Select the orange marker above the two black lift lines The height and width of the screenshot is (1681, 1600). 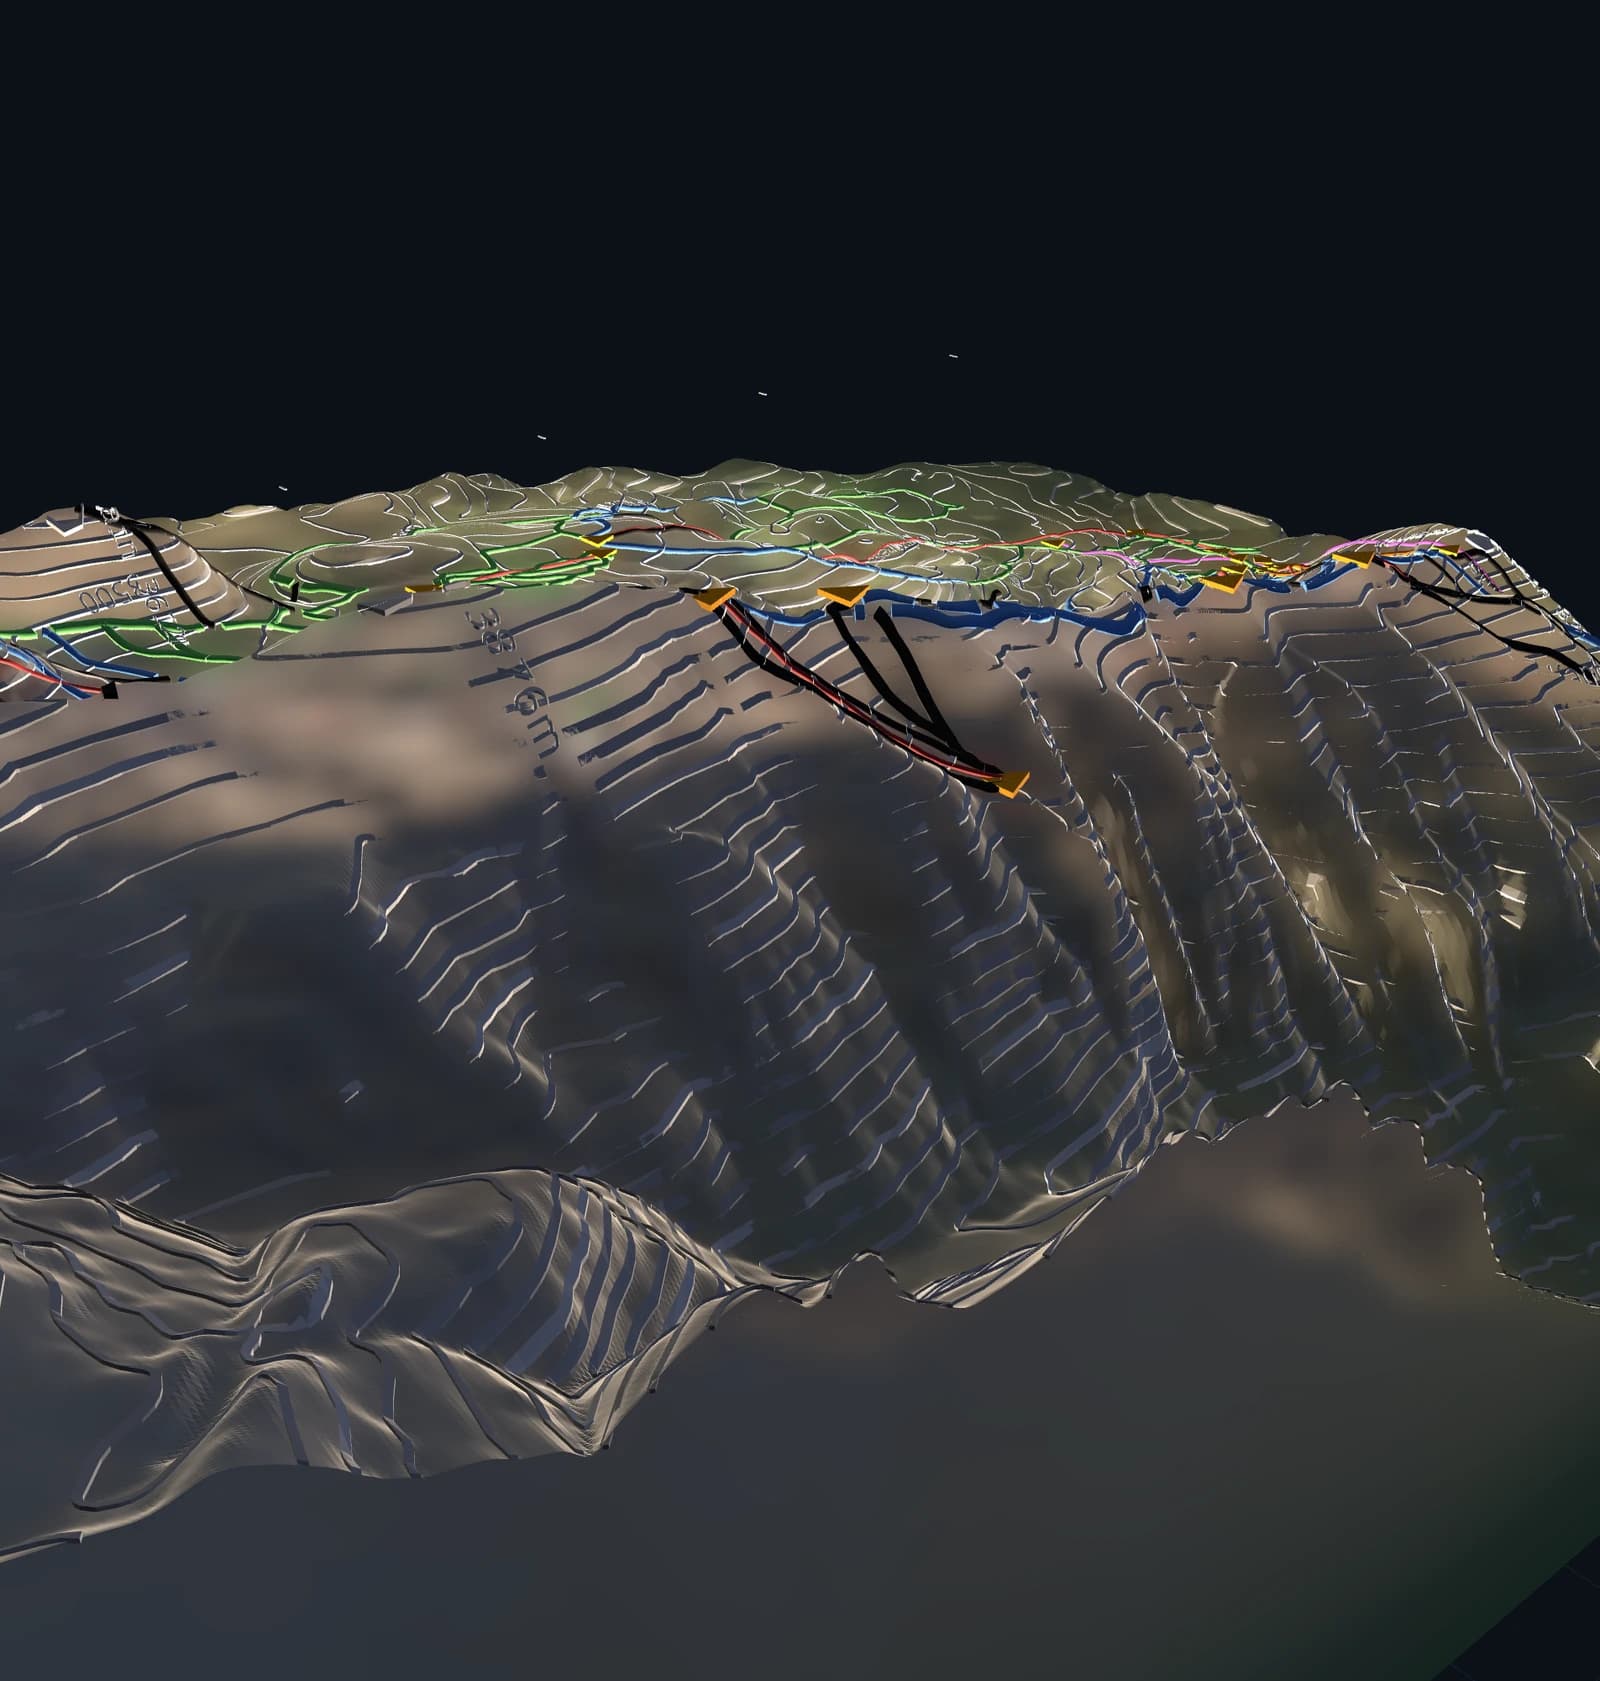(842, 597)
